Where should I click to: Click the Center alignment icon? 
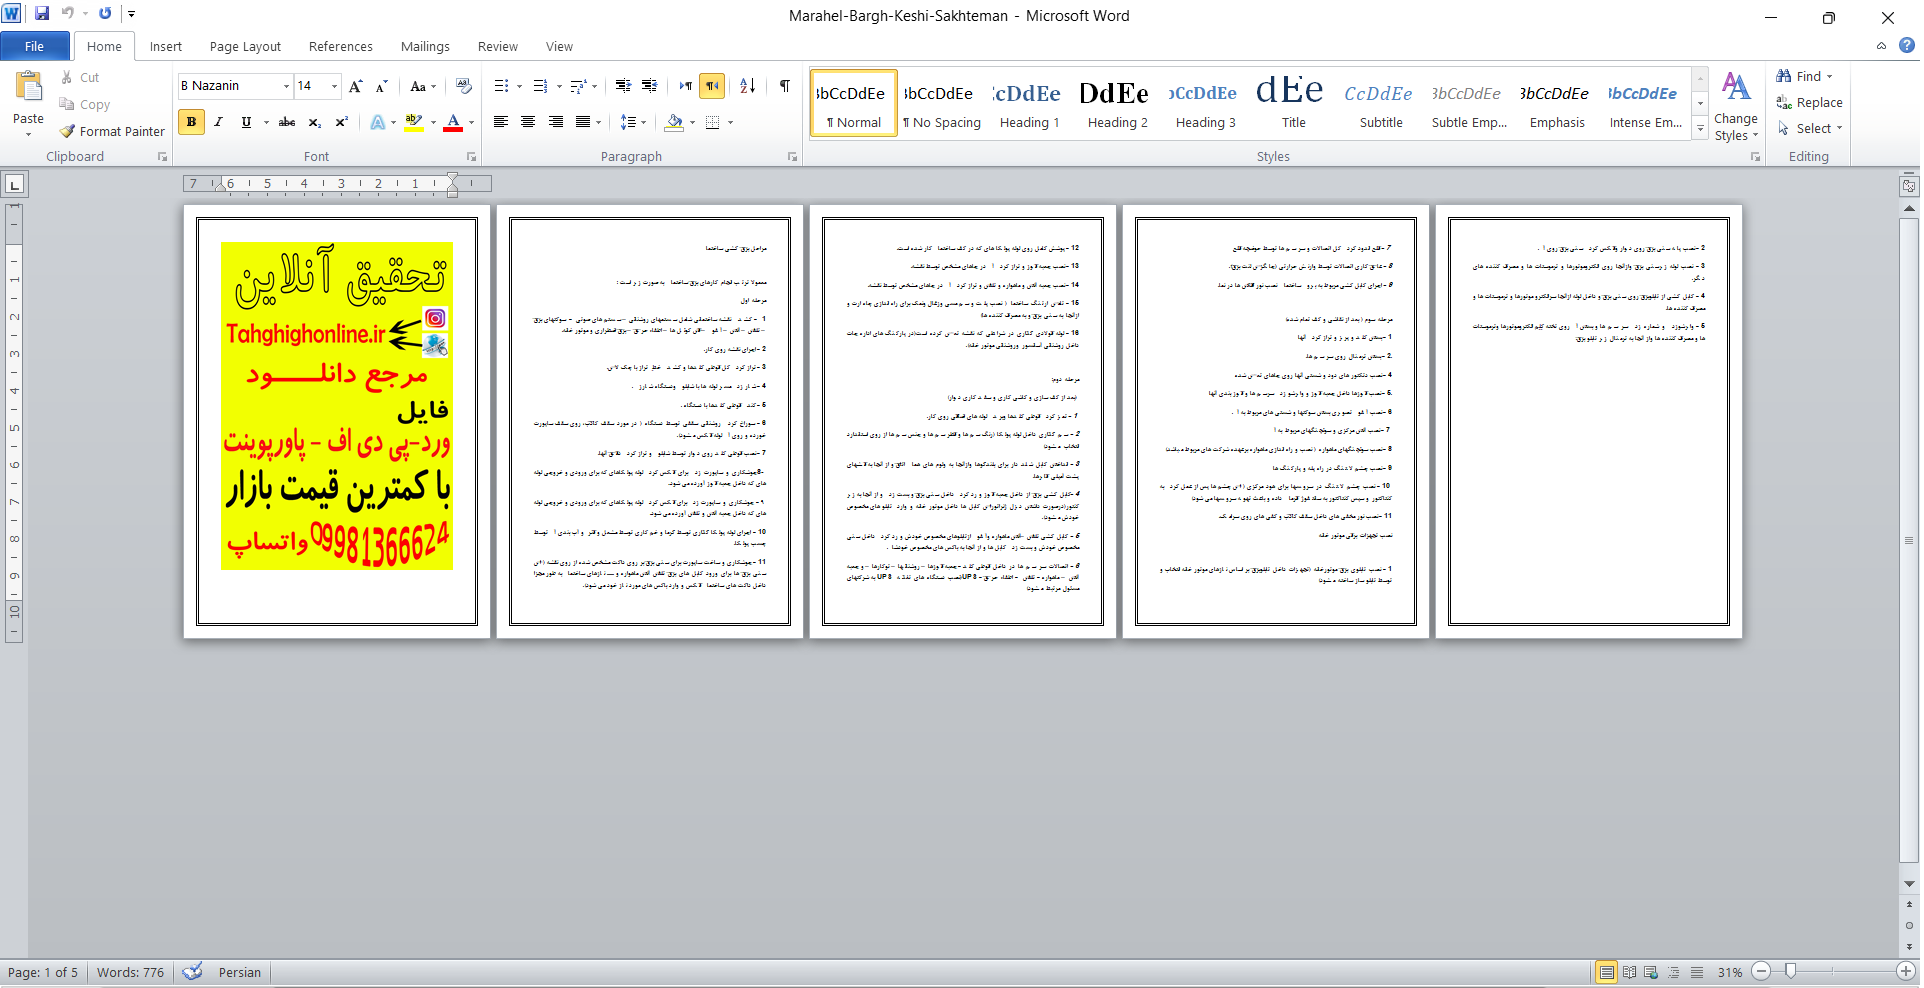pos(528,122)
